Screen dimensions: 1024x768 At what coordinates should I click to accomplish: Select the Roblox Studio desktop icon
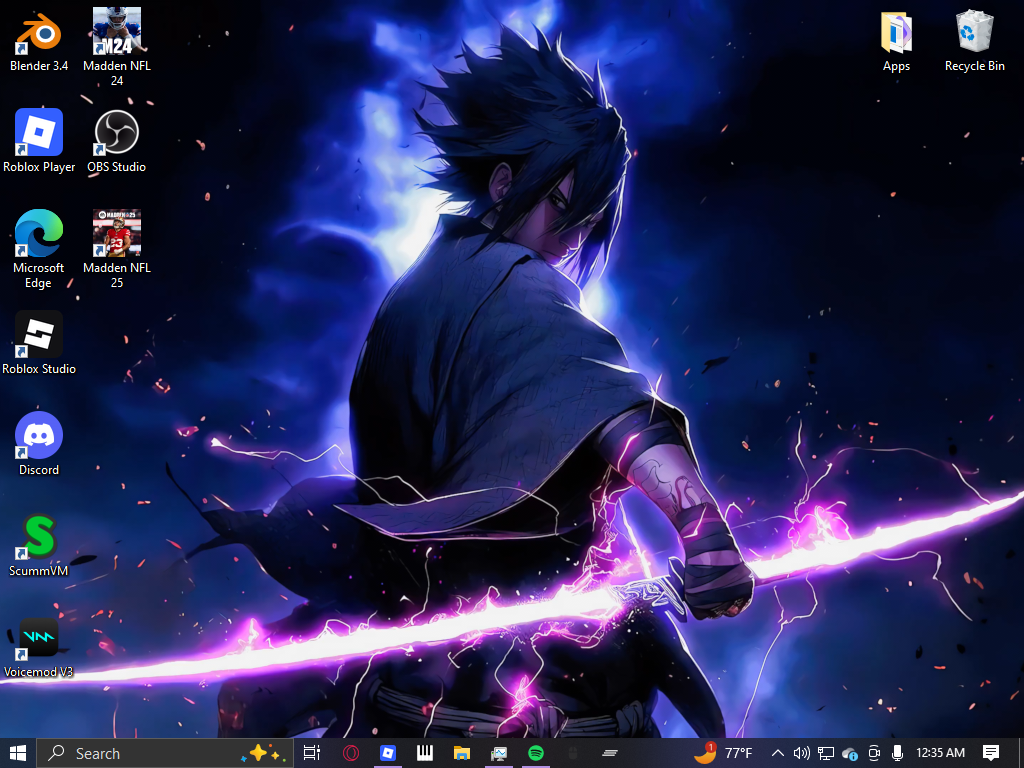tap(39, 343)
